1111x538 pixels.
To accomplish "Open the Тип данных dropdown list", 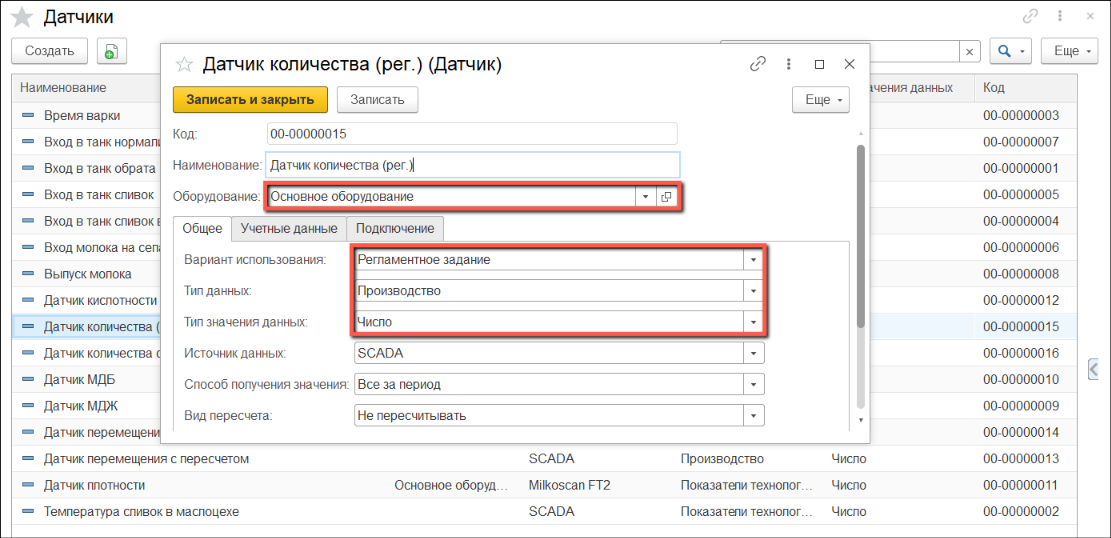I will [752, 291].
